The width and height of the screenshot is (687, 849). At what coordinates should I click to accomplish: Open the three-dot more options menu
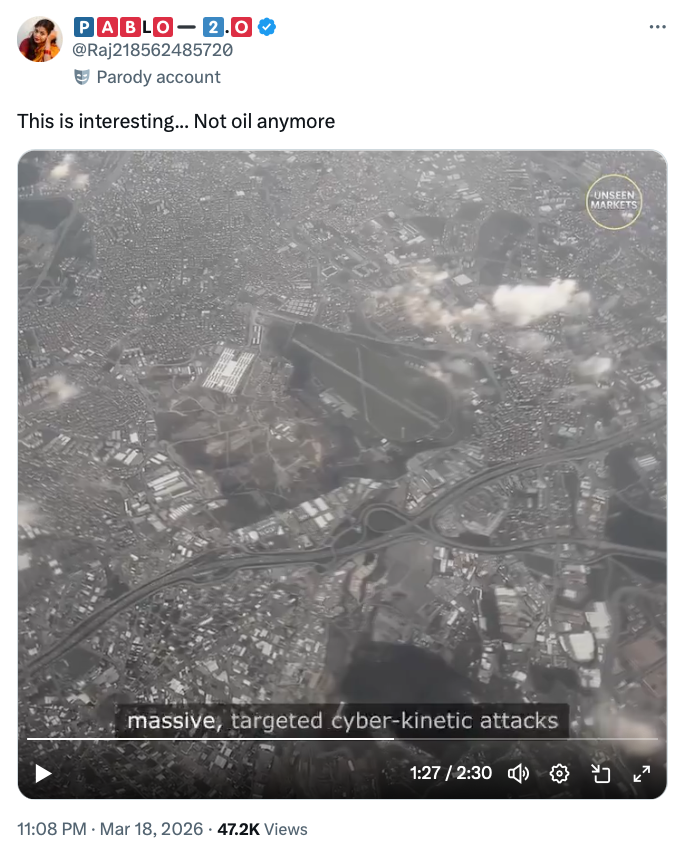click(657, 27)
